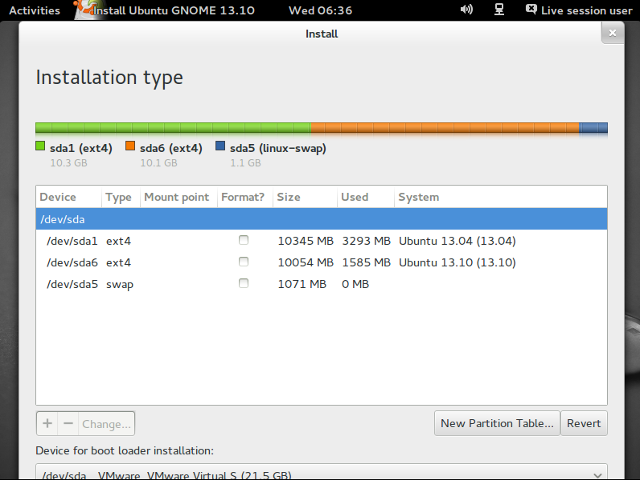The height and width of the screenshot is (480, 640).
Task: Click the 'Device for boot loader installation:' label
Action: (x=124, y=451)
